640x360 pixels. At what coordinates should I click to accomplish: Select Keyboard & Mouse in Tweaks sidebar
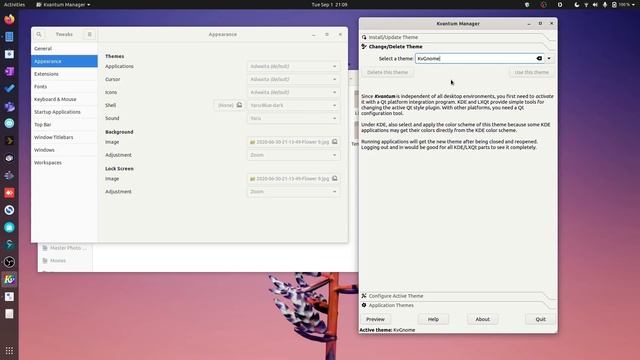64,99
